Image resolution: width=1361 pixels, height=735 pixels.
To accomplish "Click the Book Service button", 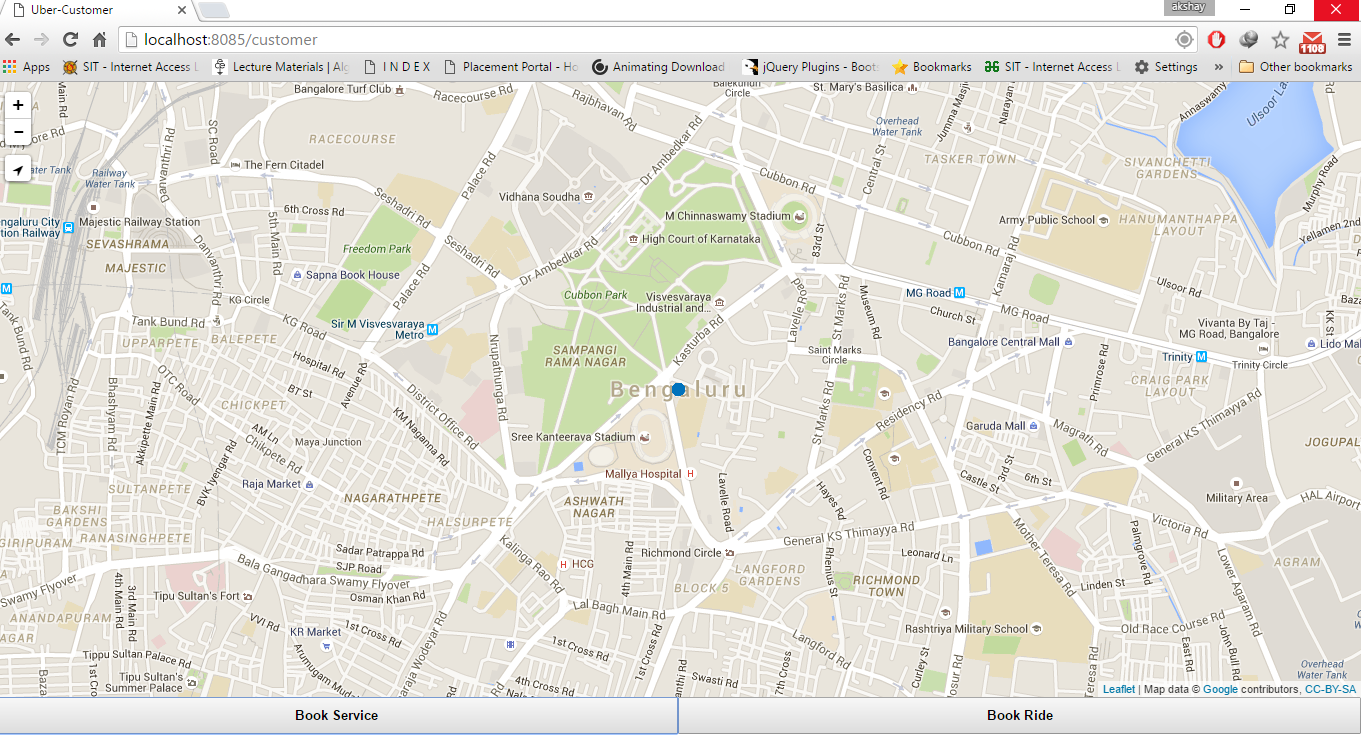I will pos(337,716).
